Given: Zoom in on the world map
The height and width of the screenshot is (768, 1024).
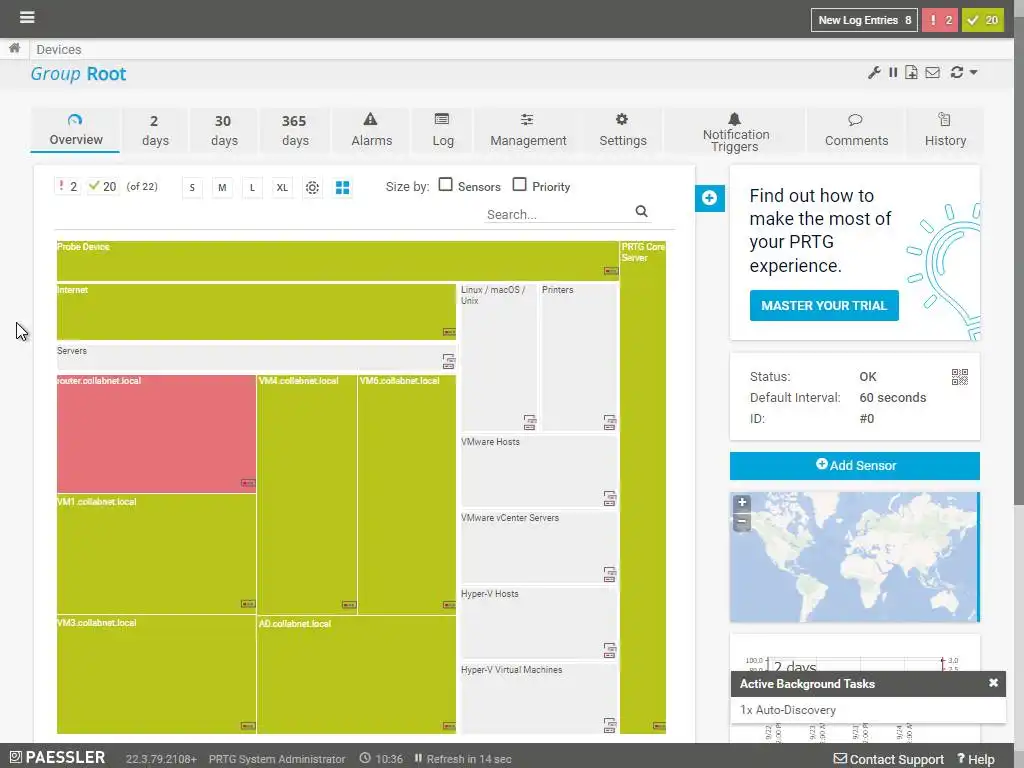Looking at the screenshot, I should click(x=742, y=502).
